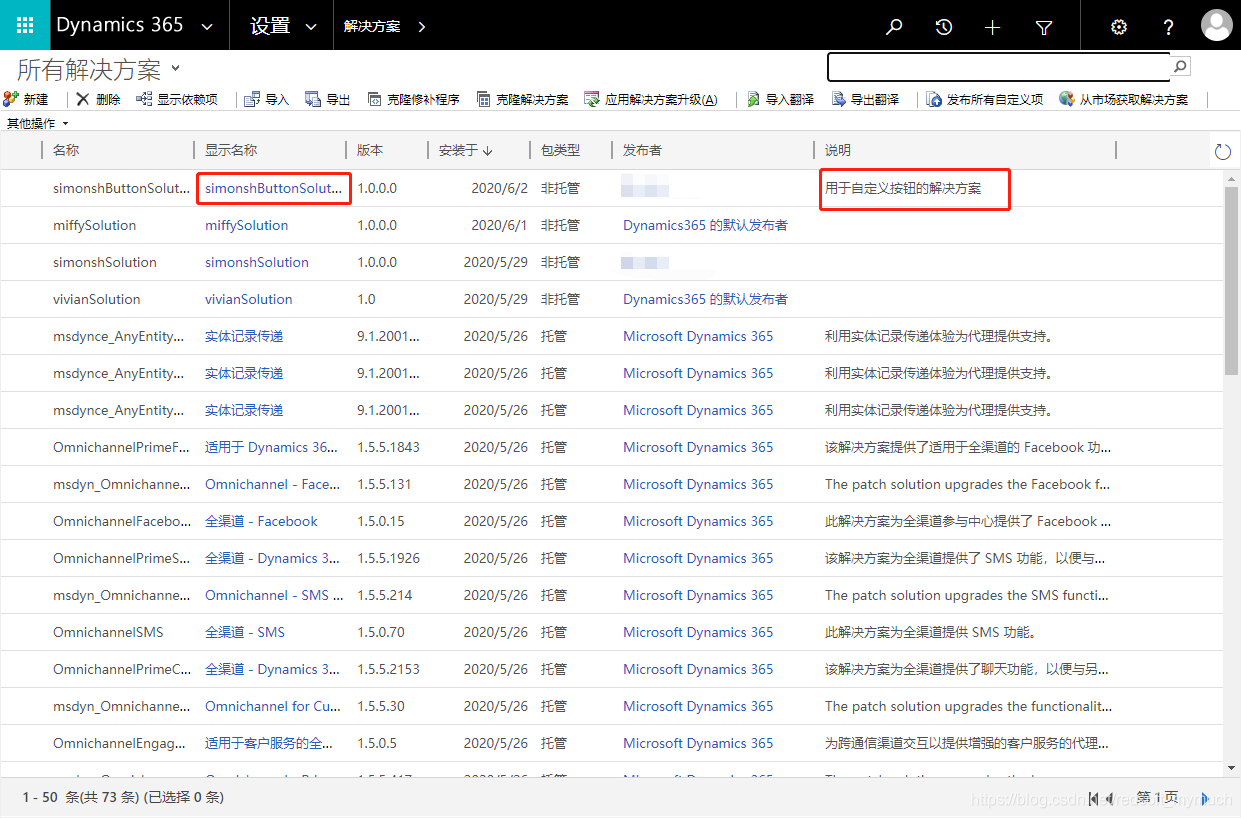The height and width of the screenshot is (818, 1241).
Task: Sort by 包类型 column header
Action: click(x=560, y=150)
